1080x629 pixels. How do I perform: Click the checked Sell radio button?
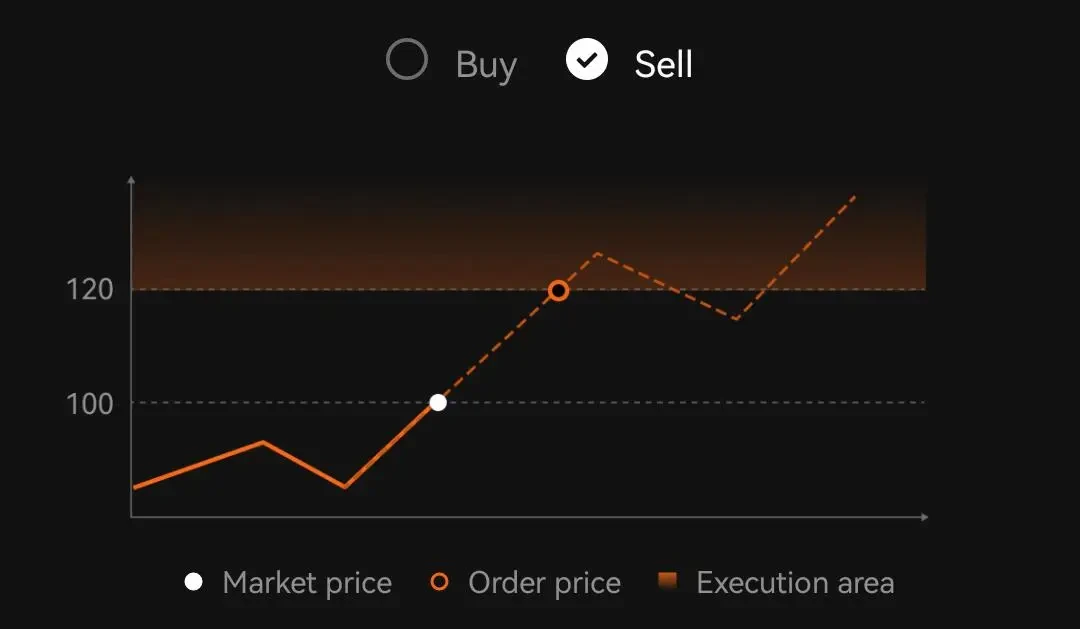click(587, 60)
